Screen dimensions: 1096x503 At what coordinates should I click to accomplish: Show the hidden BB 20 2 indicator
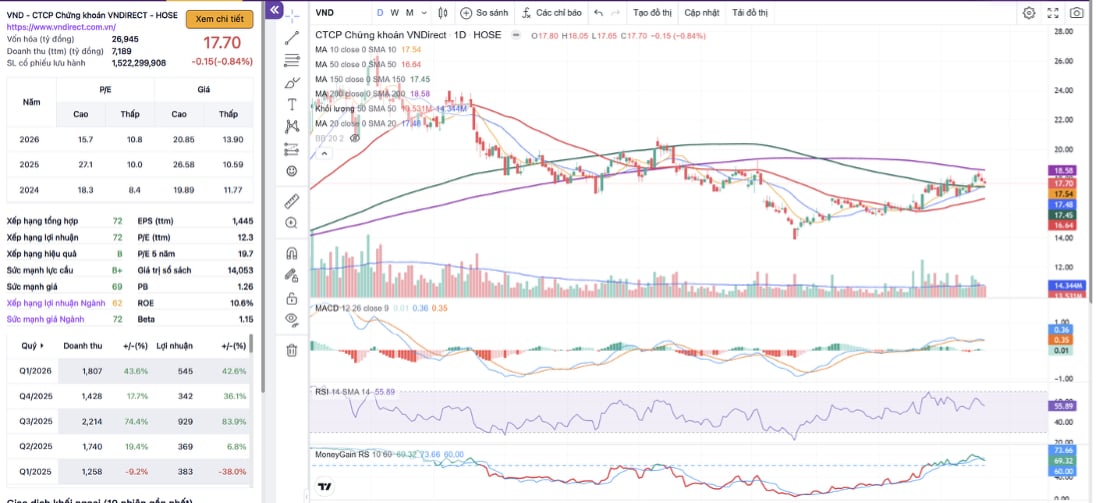[355, 138]
